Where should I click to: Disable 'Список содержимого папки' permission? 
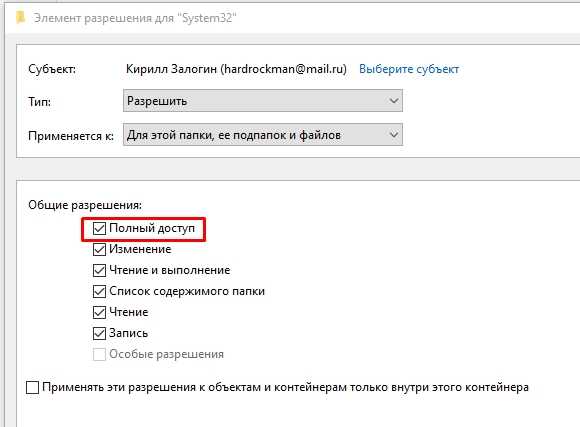point(99,292)
